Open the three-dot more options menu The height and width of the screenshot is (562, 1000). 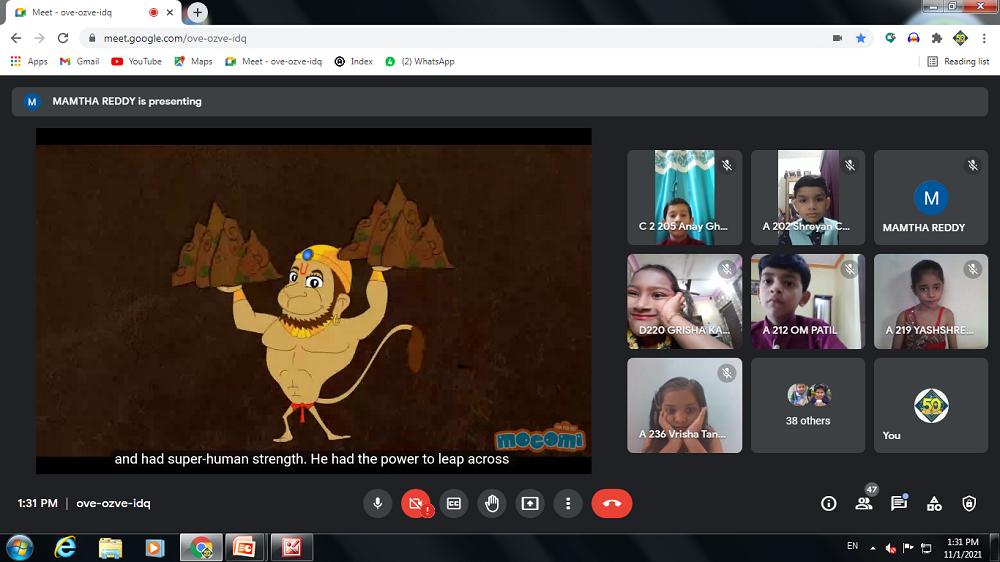coord(568,504)
